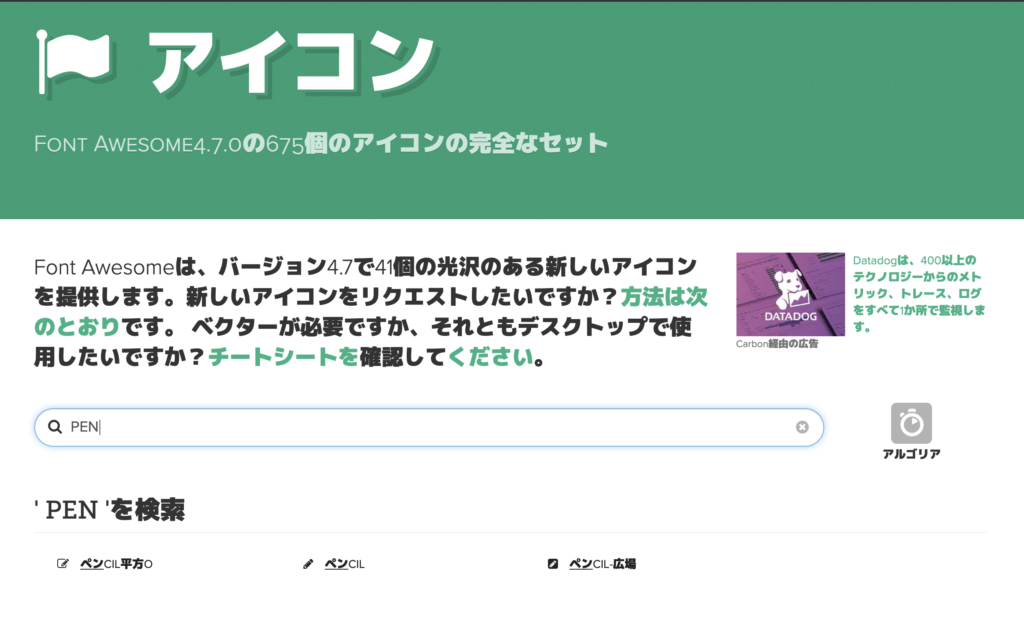1024x624 pixels.
Task: Click the アルゴリア label
Action: tap(911, 454)
